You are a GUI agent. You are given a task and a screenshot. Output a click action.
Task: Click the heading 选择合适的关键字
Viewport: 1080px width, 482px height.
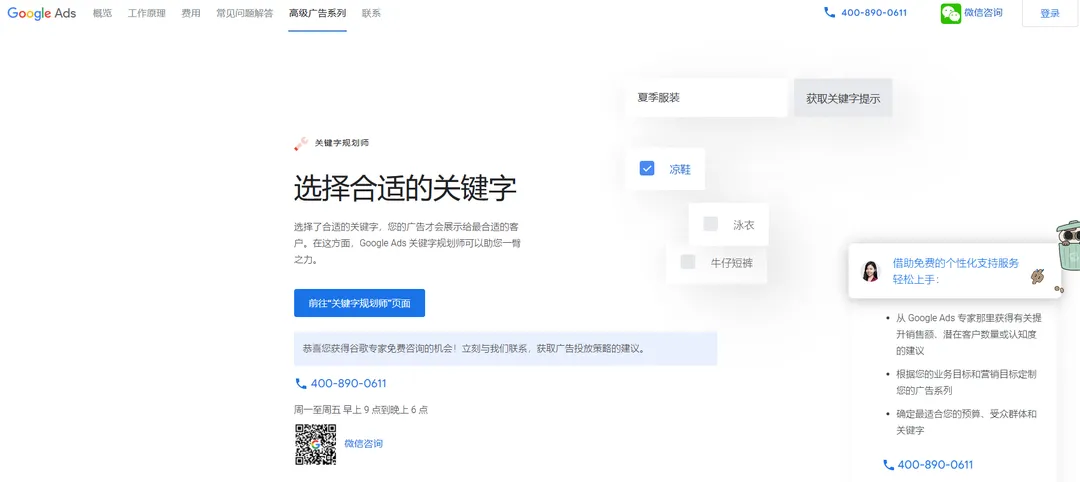coord(405,188)
